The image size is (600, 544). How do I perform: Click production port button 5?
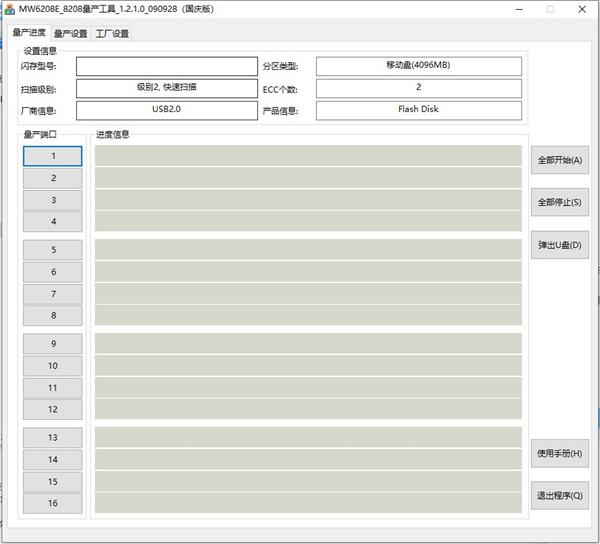click(x=53, y=250)
